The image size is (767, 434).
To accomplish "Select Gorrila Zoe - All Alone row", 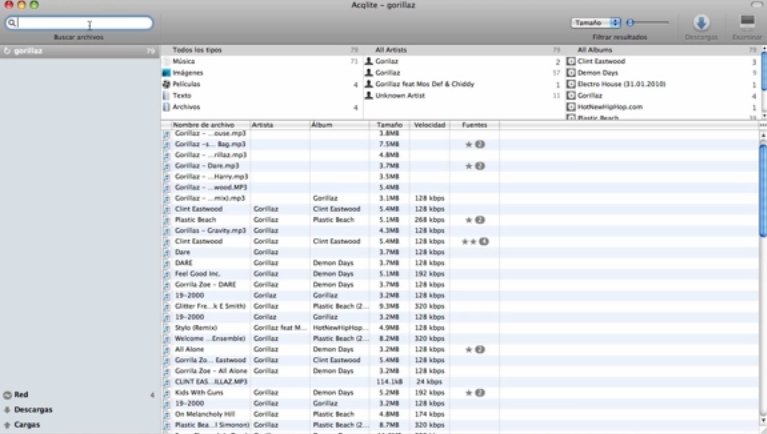I will click(x=460, y=371).
